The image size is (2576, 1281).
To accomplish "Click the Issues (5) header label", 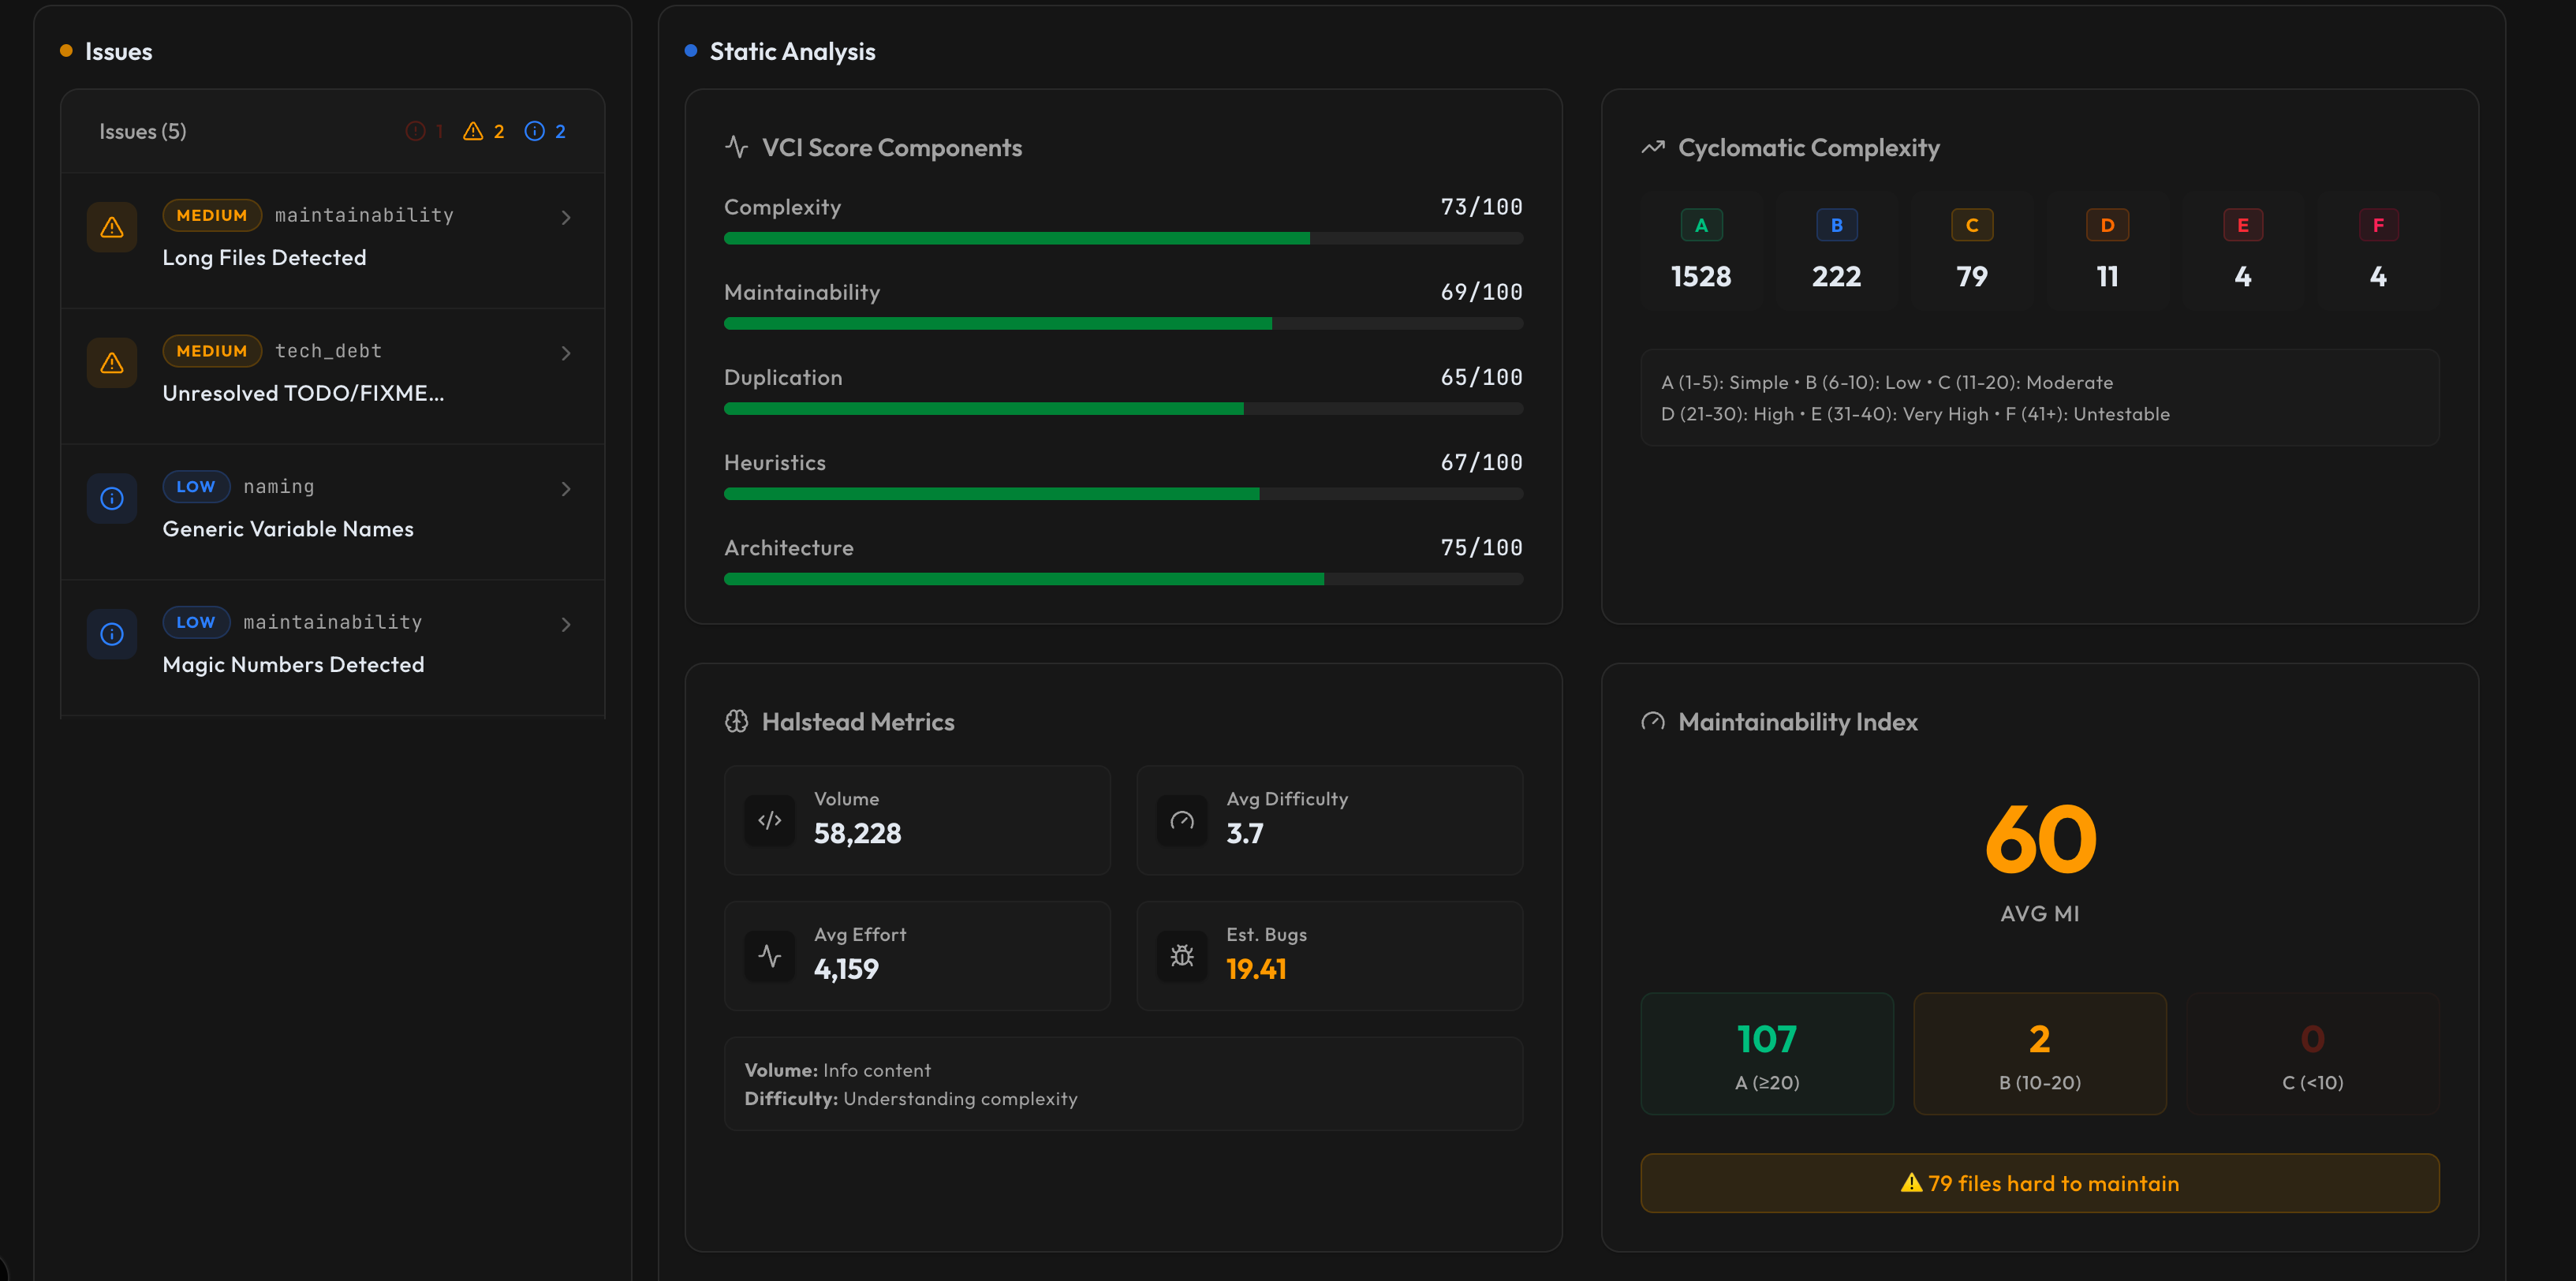I will 143,131.
